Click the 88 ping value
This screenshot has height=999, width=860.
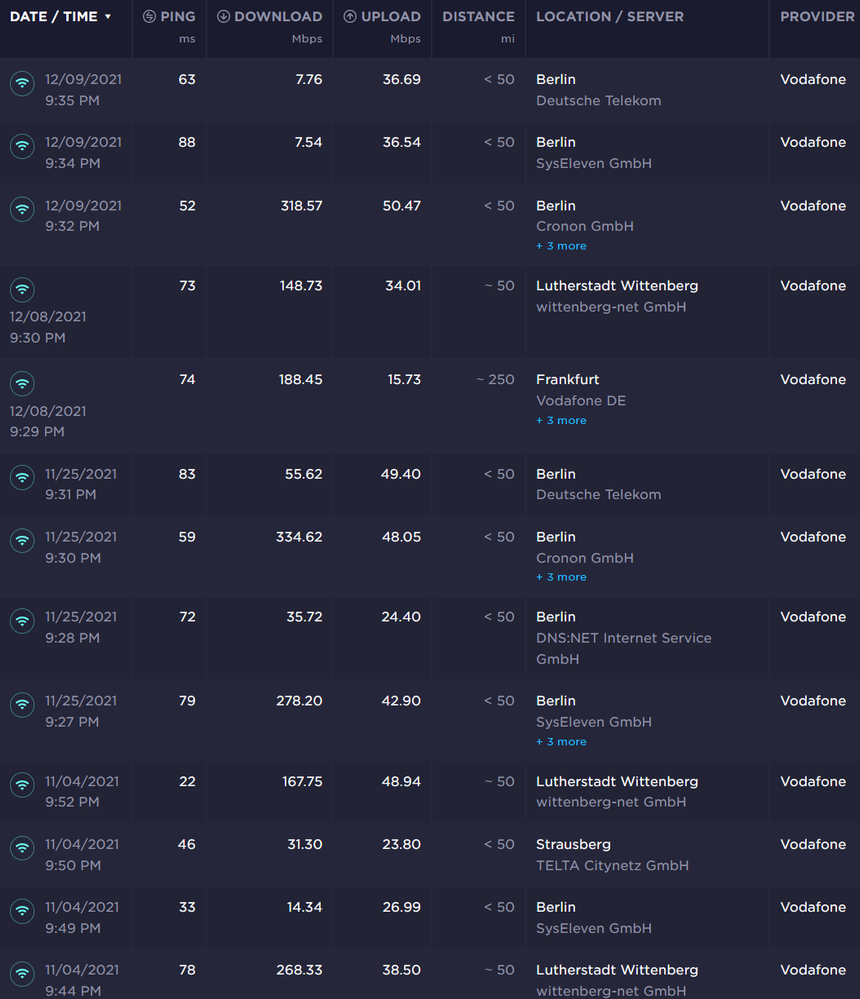tap(187, 142)
